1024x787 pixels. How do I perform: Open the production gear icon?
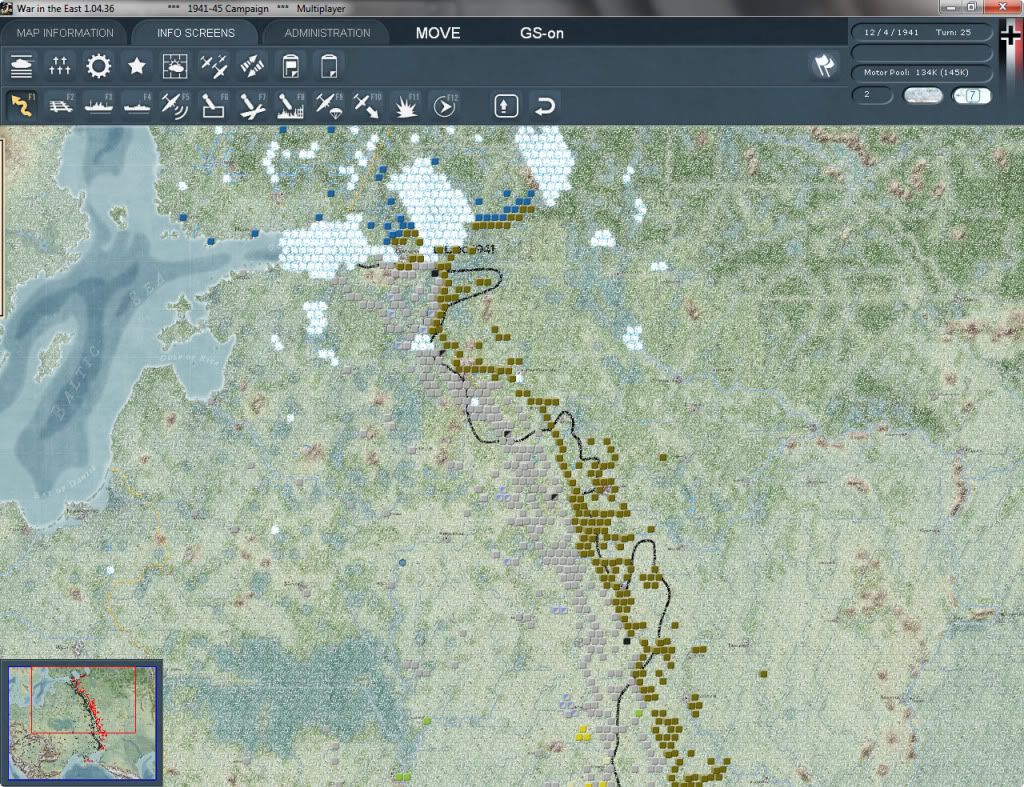[x=99, y=66]
